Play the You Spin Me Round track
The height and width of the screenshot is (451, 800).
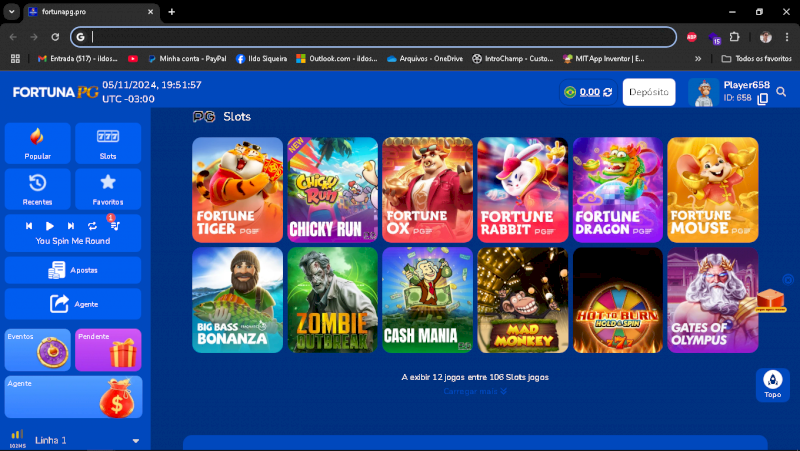click(50, 226)
